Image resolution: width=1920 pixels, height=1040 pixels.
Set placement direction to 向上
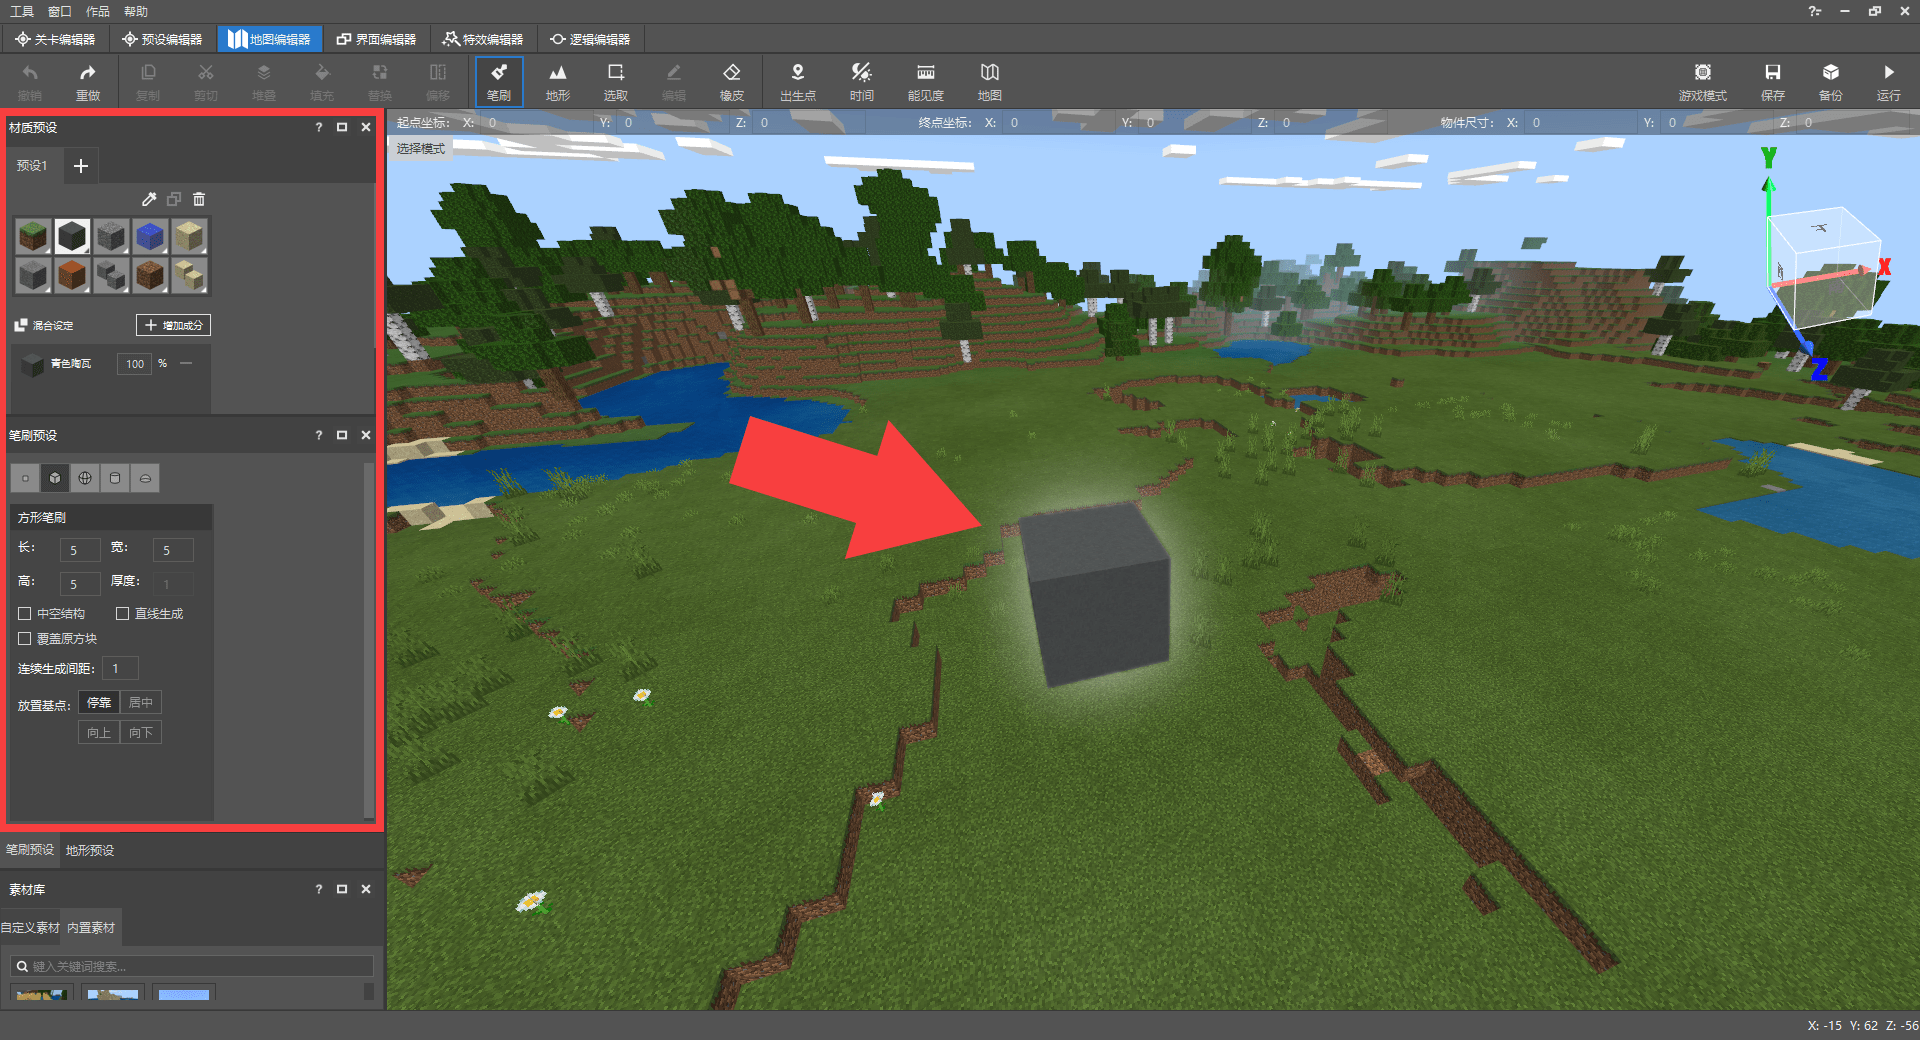coord(99,733)
